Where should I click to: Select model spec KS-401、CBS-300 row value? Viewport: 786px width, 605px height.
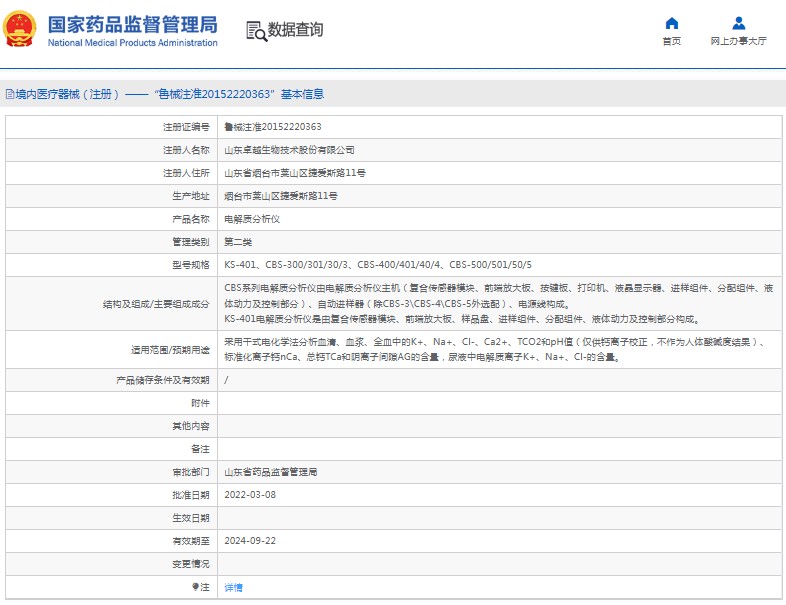pyautogui.click(x=378, y=265)
